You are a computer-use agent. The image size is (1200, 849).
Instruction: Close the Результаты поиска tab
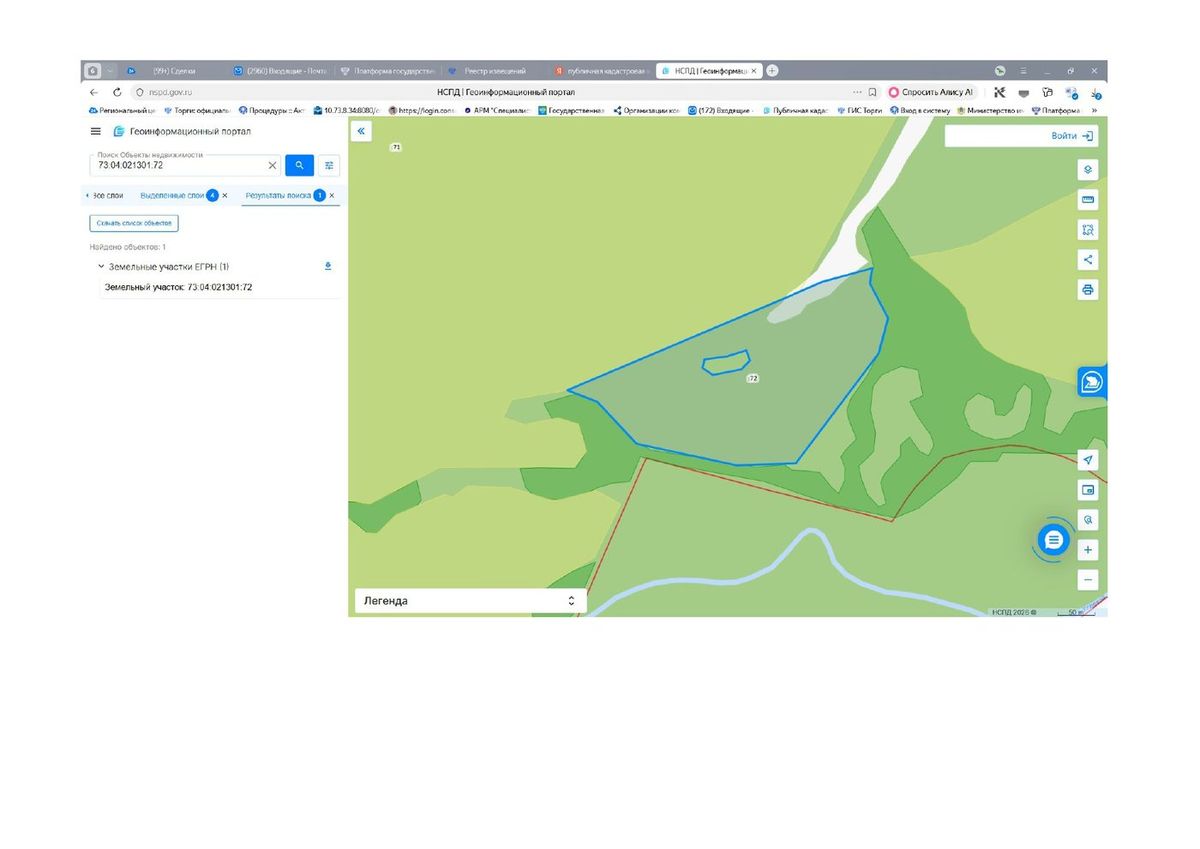332,196
